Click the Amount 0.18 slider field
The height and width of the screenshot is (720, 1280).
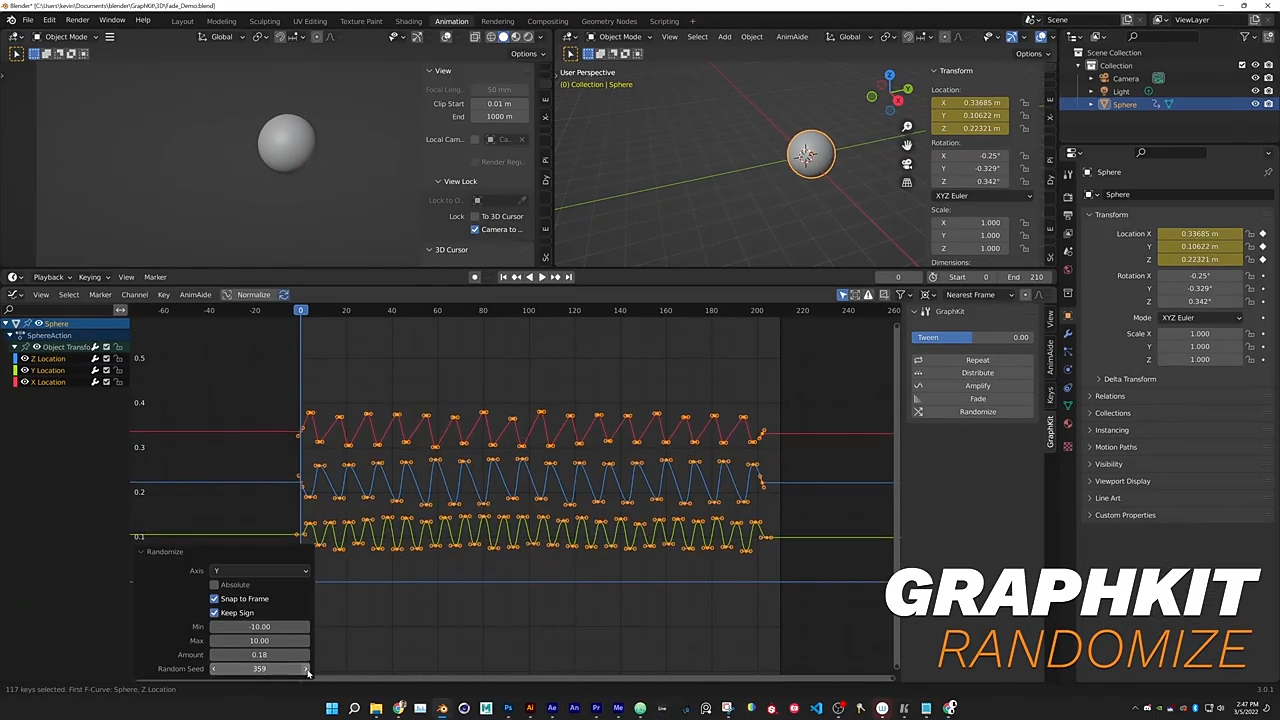point(259,655)
